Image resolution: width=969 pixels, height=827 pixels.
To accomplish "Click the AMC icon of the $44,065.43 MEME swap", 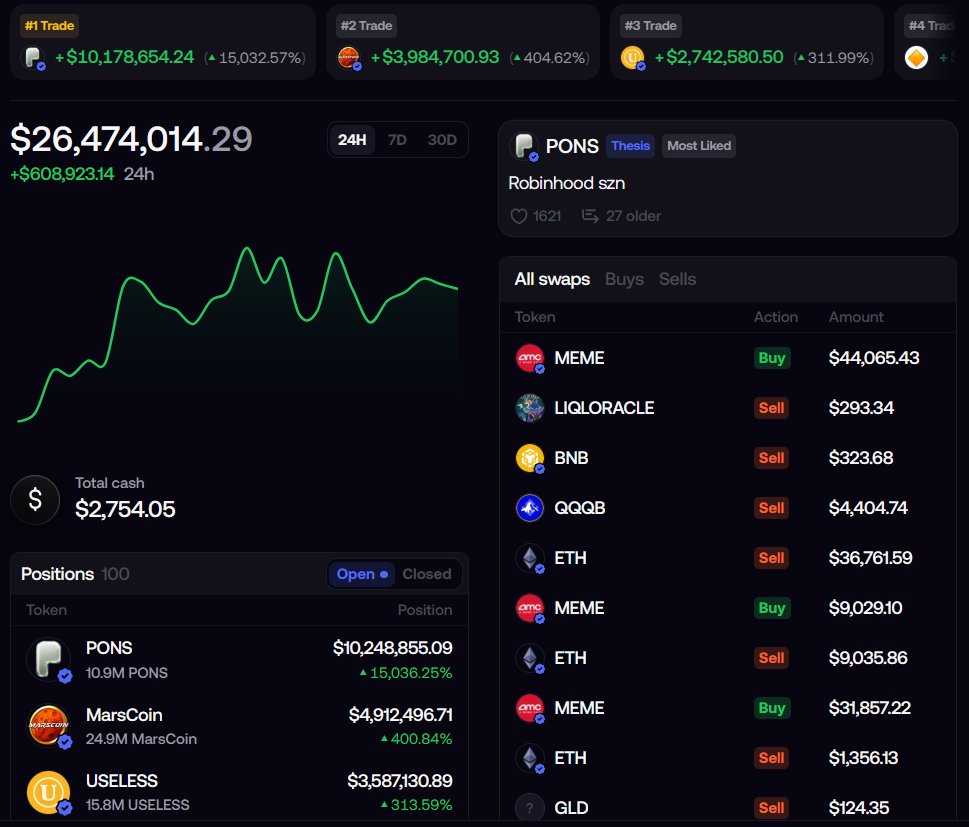I will click(530, 358).
